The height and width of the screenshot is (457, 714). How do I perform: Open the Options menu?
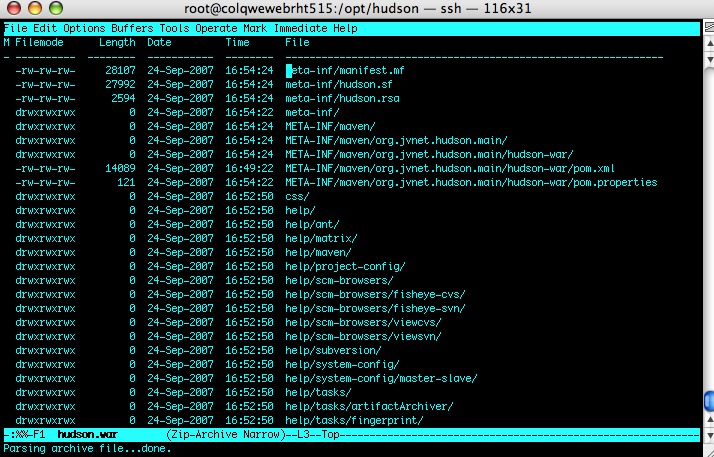(84, 28)
